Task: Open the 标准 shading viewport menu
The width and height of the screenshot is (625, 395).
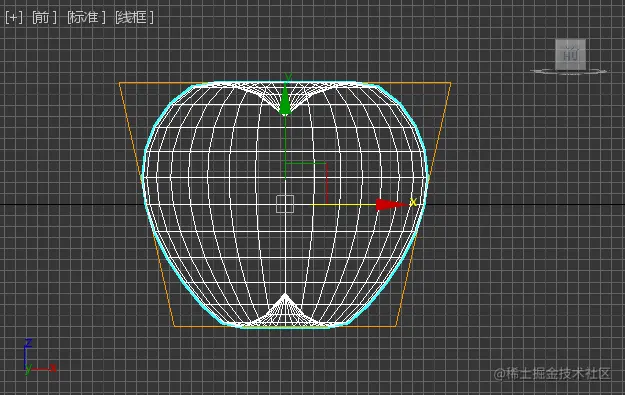Action: pyautogui.click(x=86, y=18)
